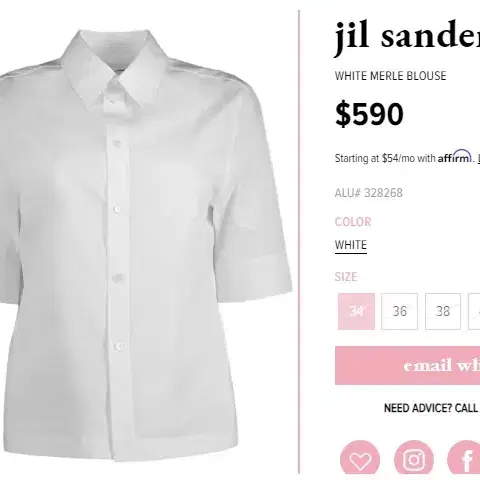This screenshot has height=480, width=480.
Task: Click the SIZE section label
Action: coord(346,277)
